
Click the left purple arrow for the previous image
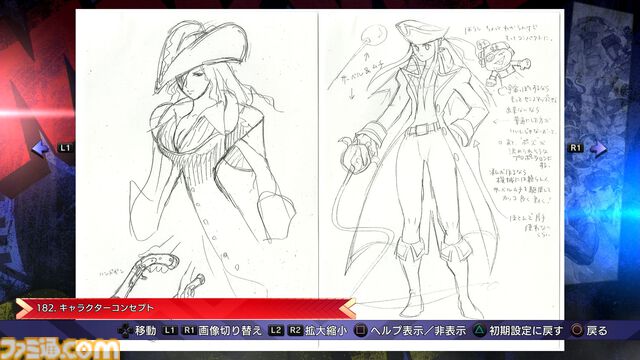[40, 149]
